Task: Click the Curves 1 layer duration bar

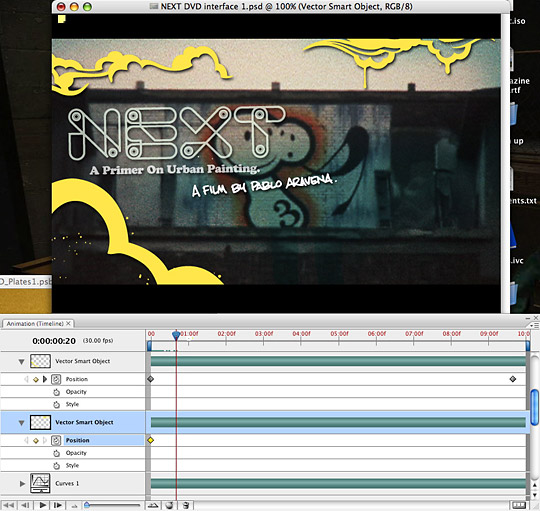Action: click(338, 483)
